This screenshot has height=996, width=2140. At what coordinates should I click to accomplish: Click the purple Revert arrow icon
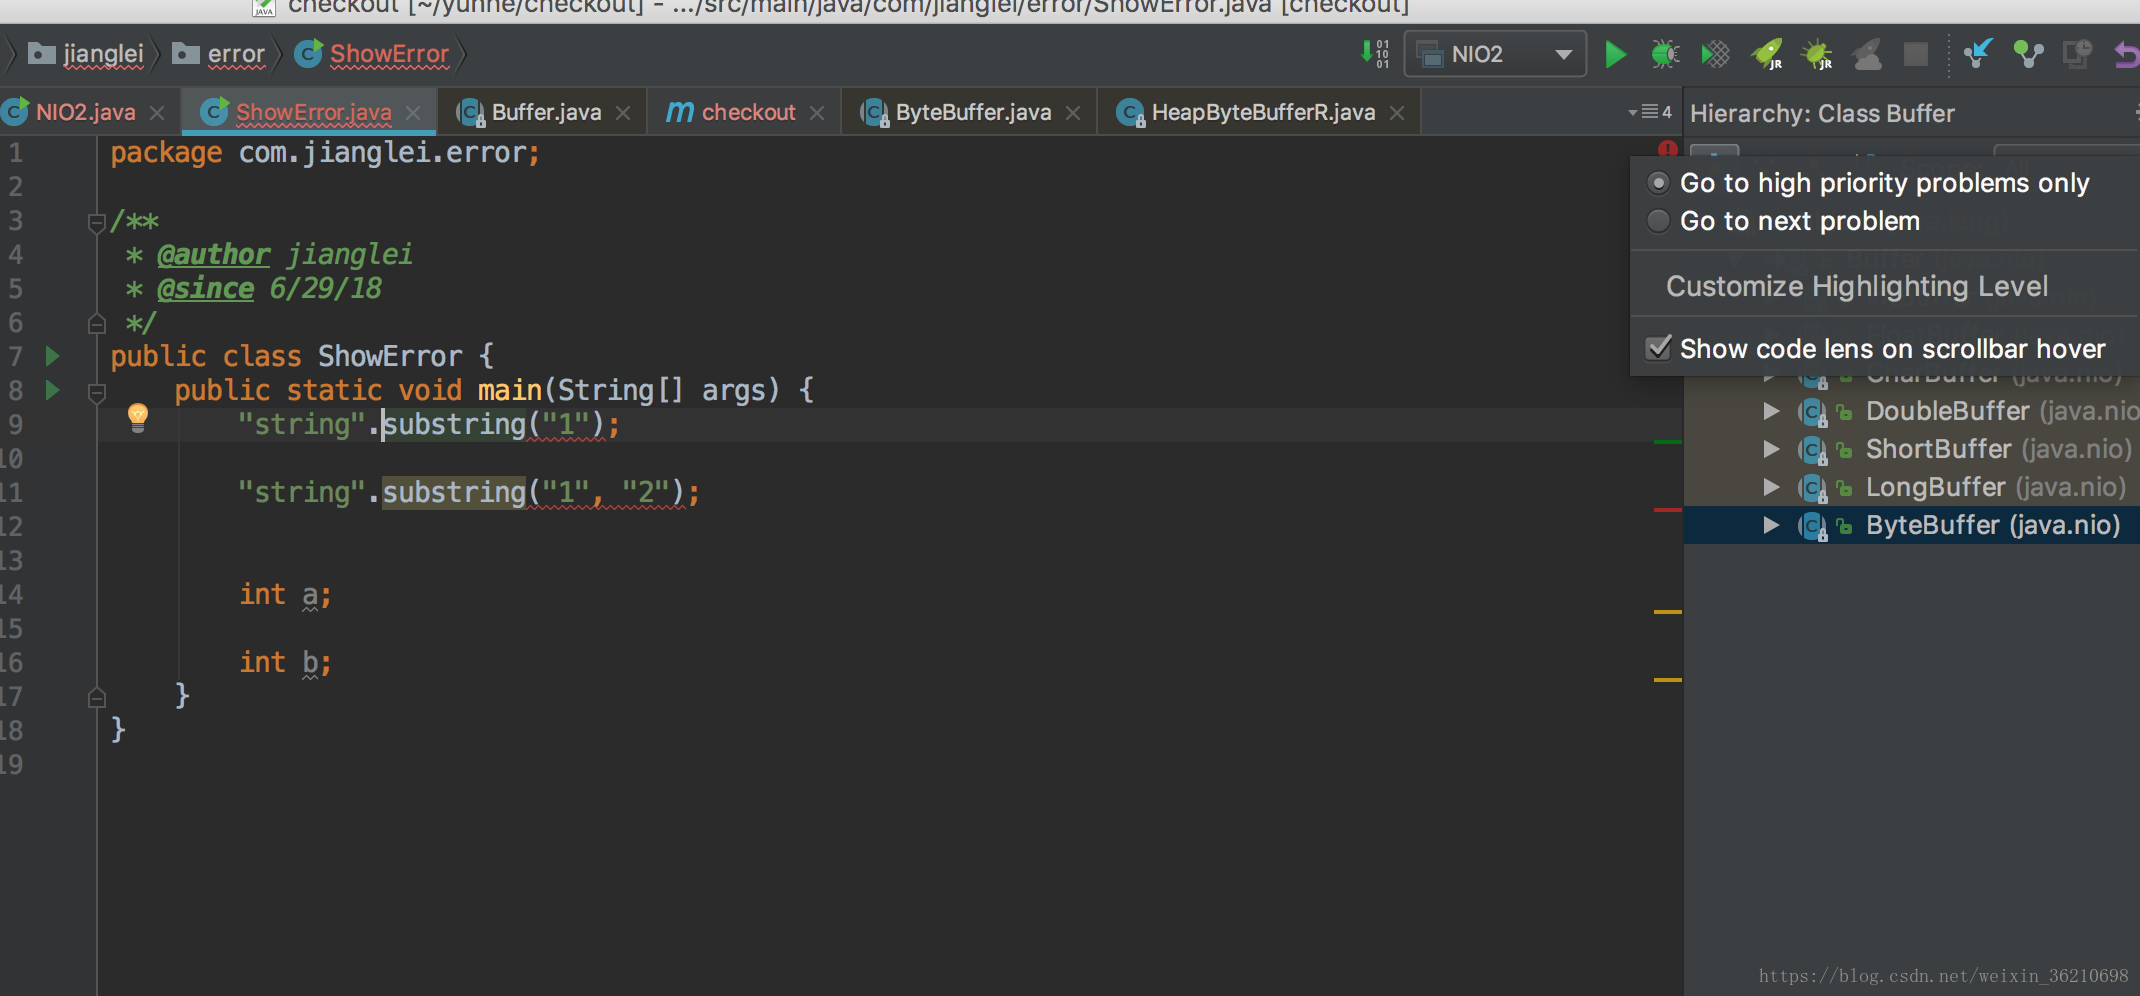pos(2127,54)
